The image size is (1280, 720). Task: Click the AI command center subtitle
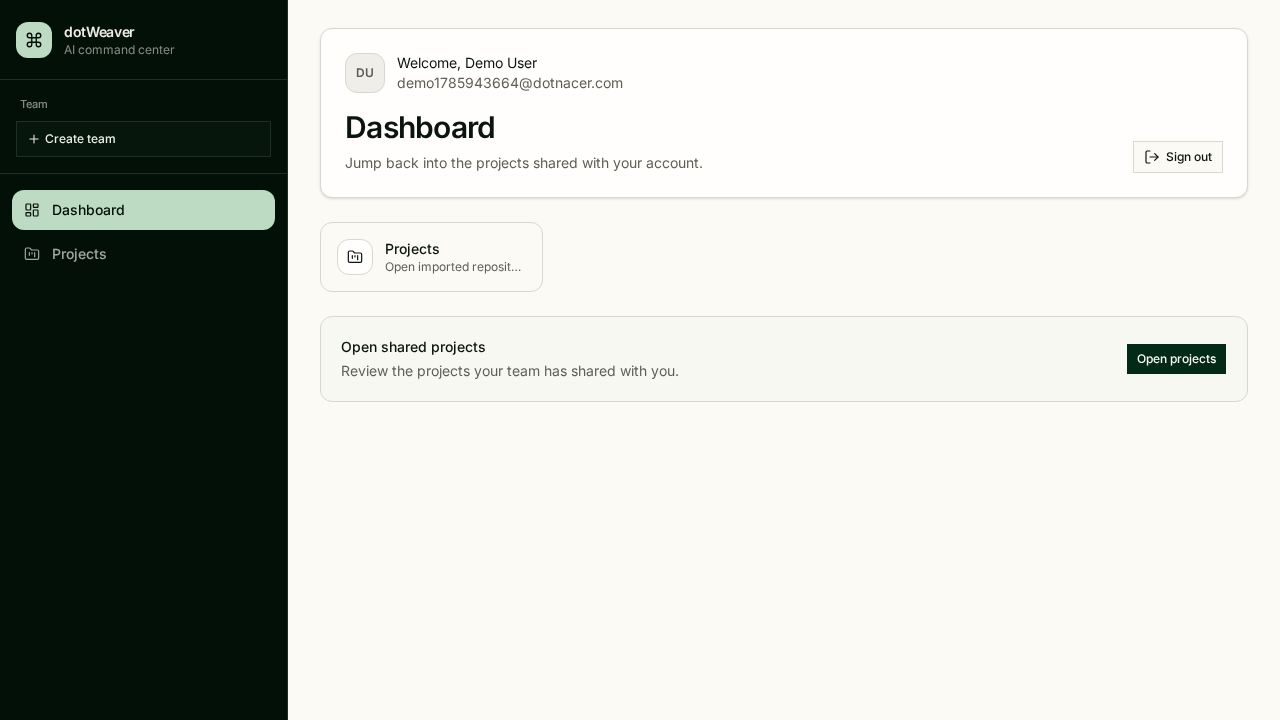(119, 50)
